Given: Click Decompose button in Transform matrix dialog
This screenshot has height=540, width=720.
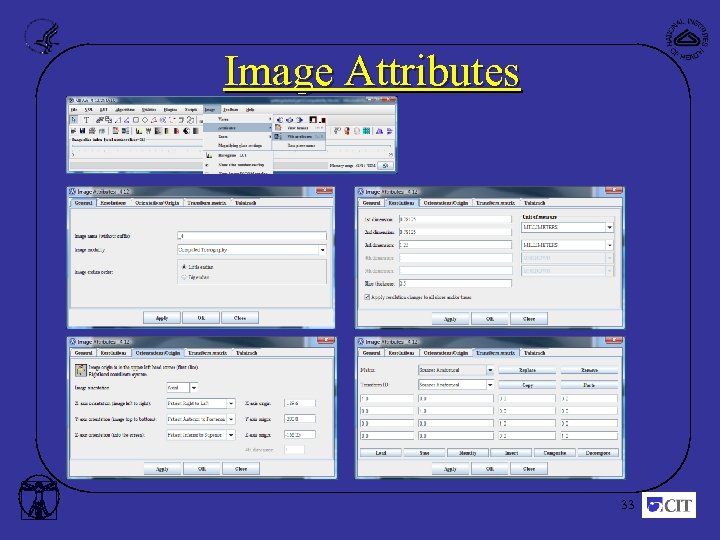Looking at the screenshot, I should pyautogui.click(x=598, y=453).
